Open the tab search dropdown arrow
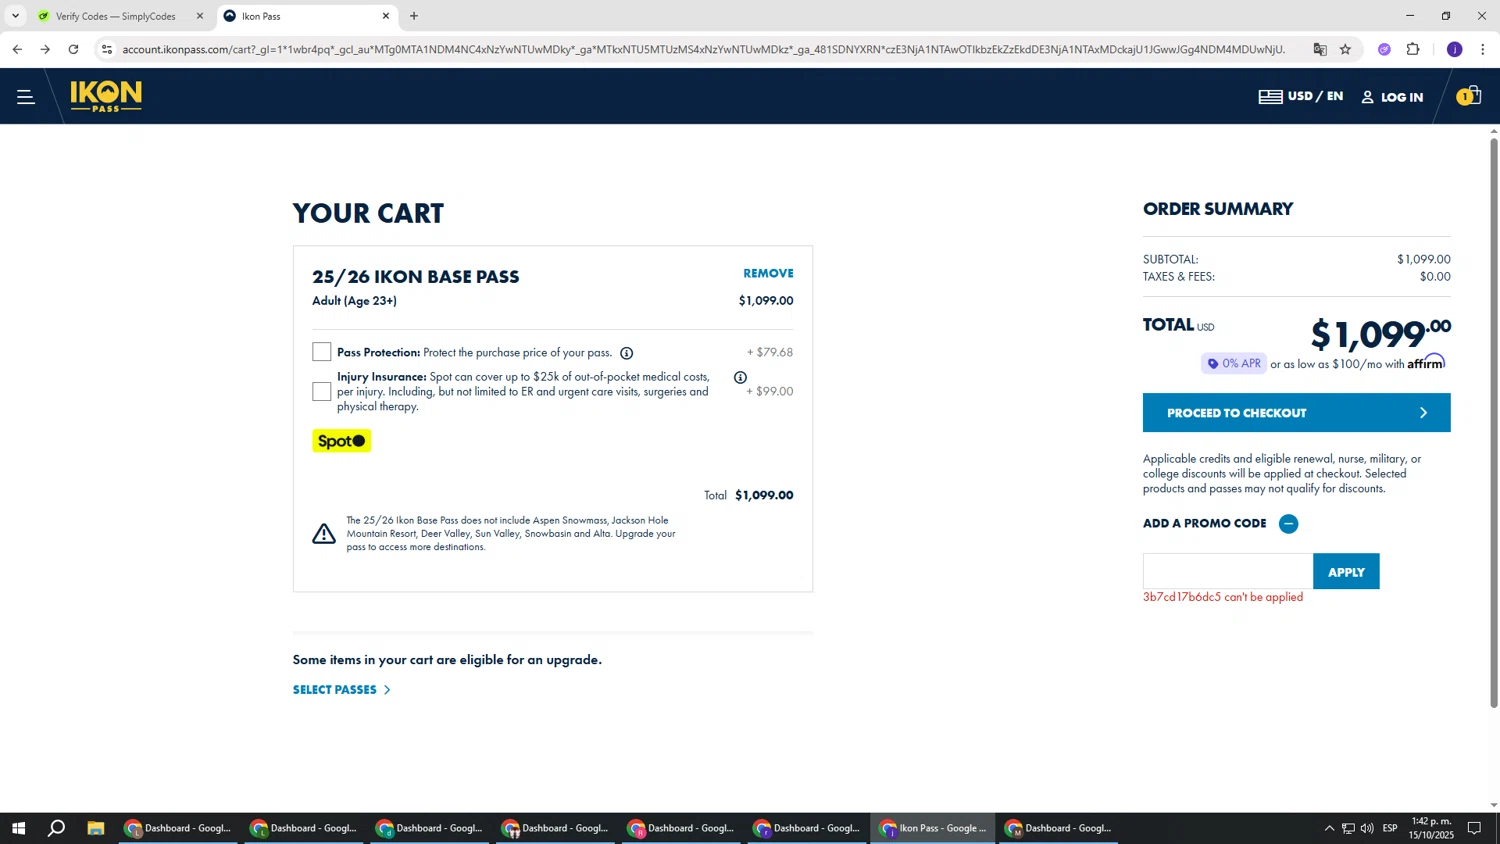1500x844 pixels. [15, 16]
